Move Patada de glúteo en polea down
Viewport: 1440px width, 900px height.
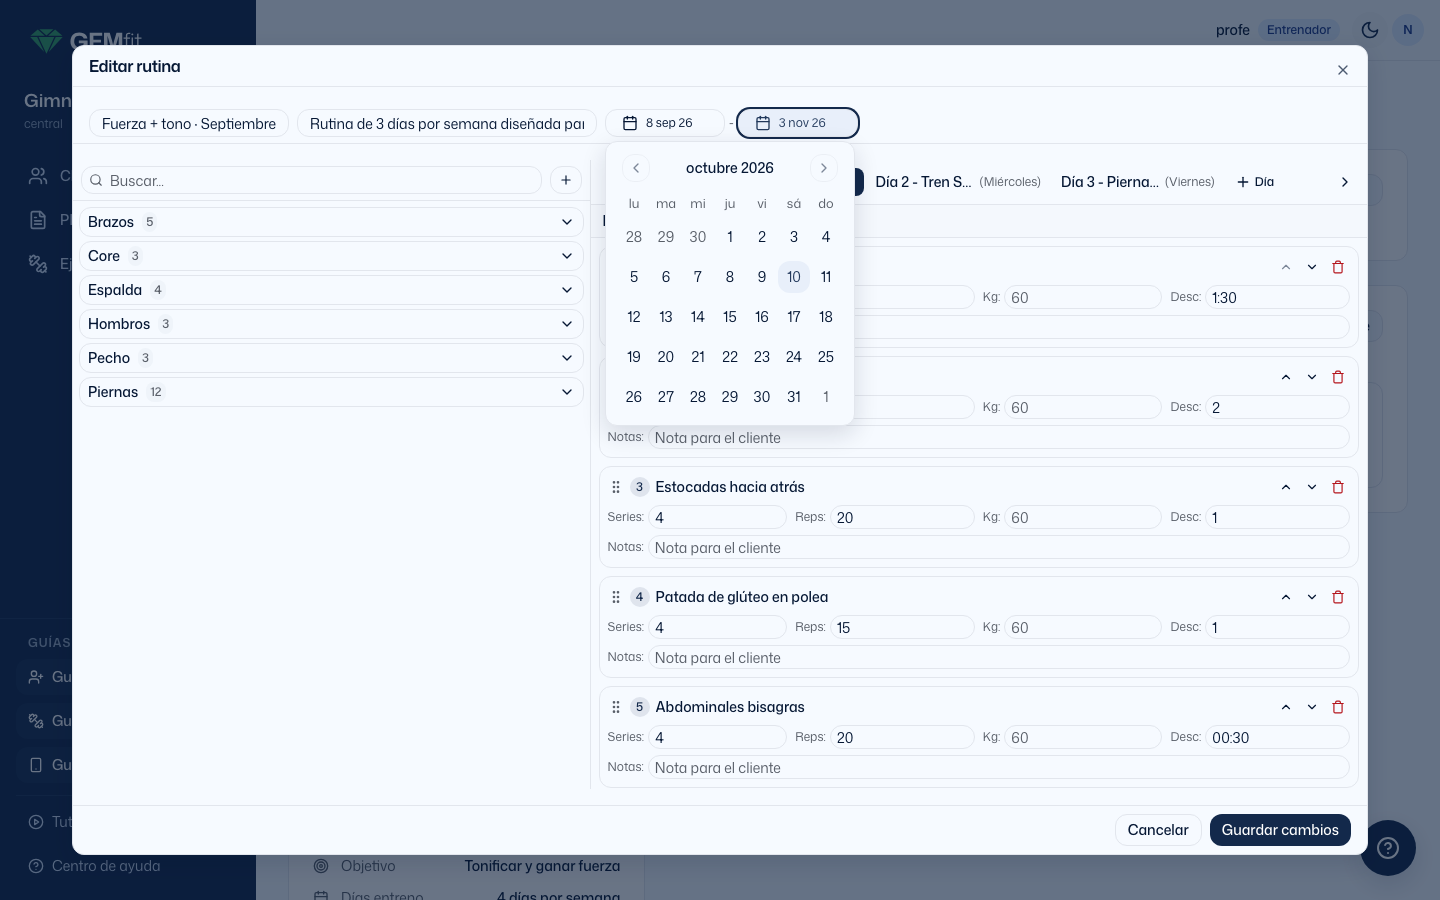(1312, 597)
